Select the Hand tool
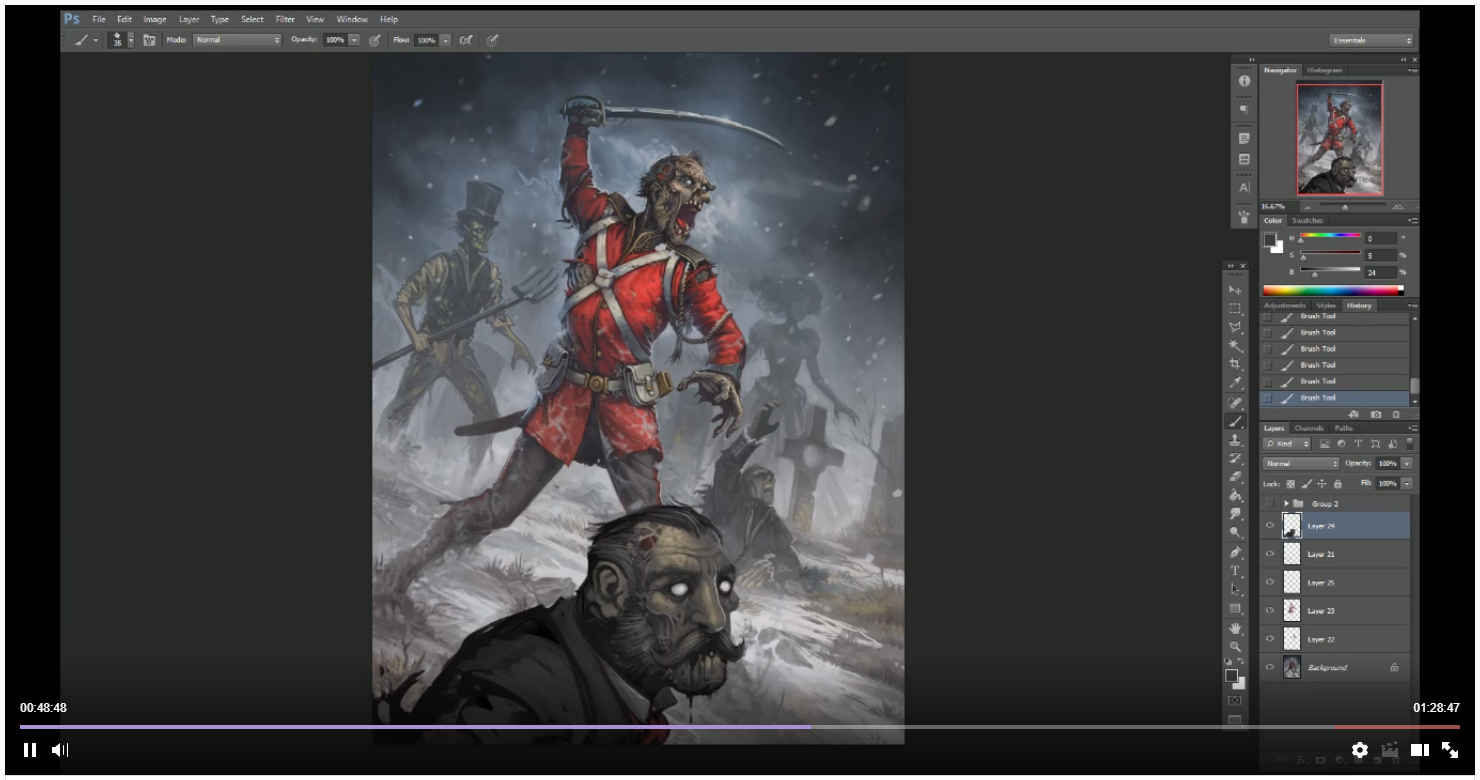Viewport: 1480px width, 780px height. (1236, 628)
